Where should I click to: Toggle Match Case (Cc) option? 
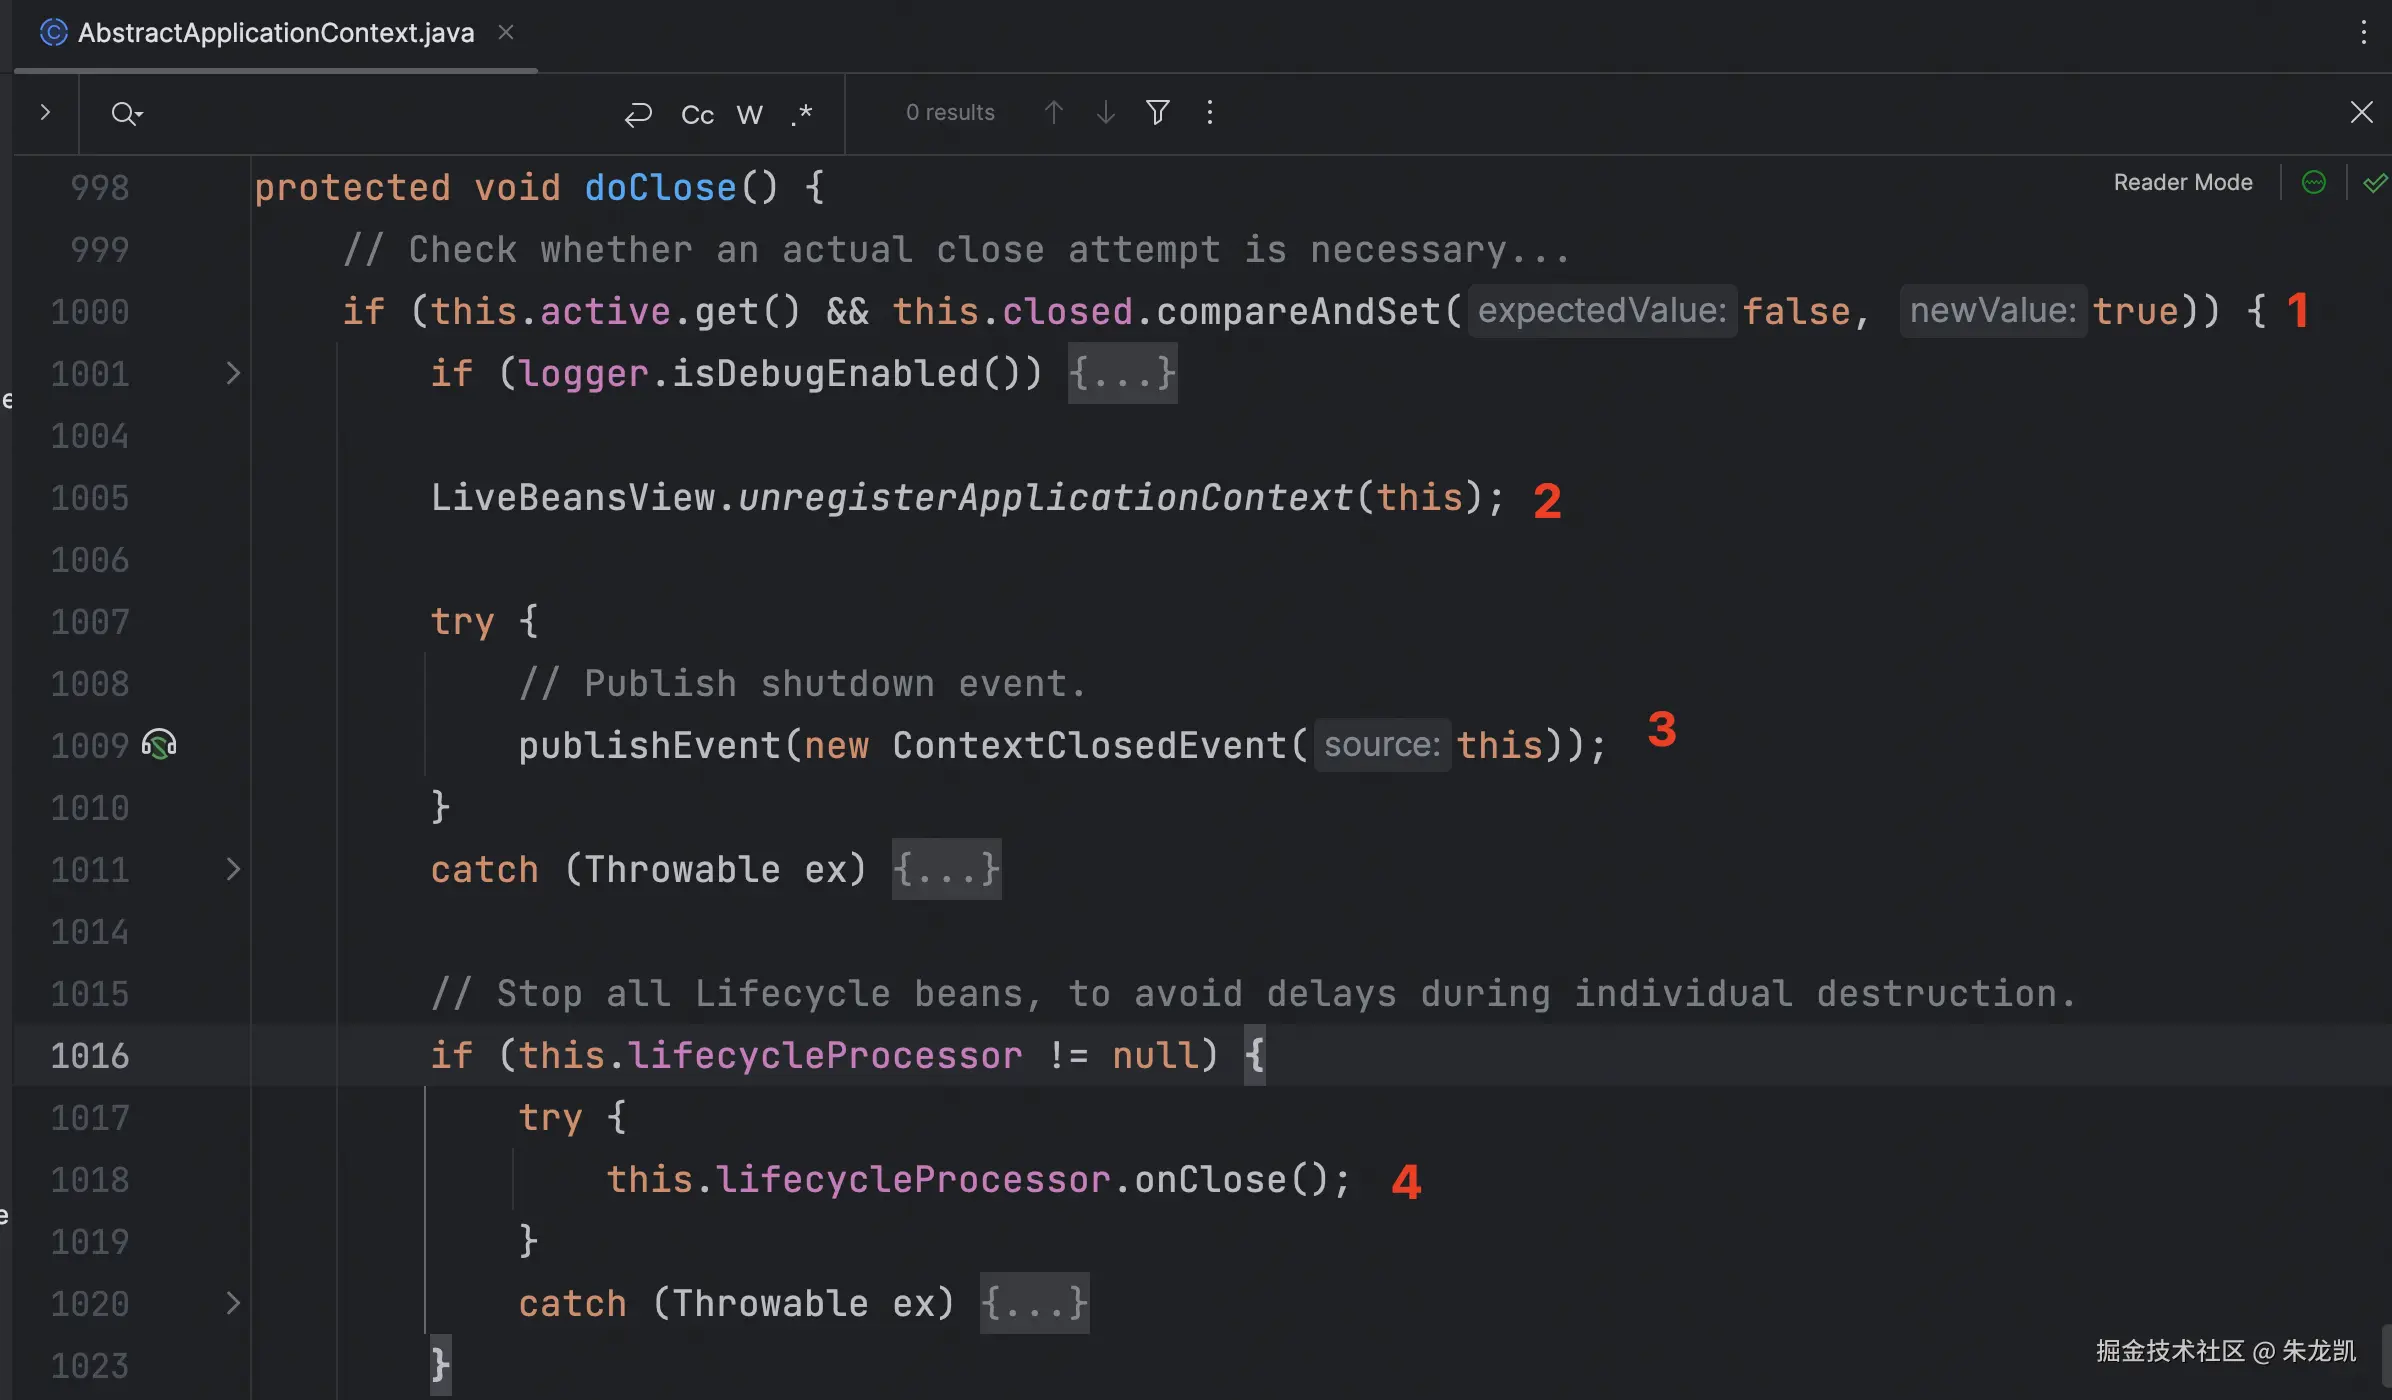(x=697, y=114)
